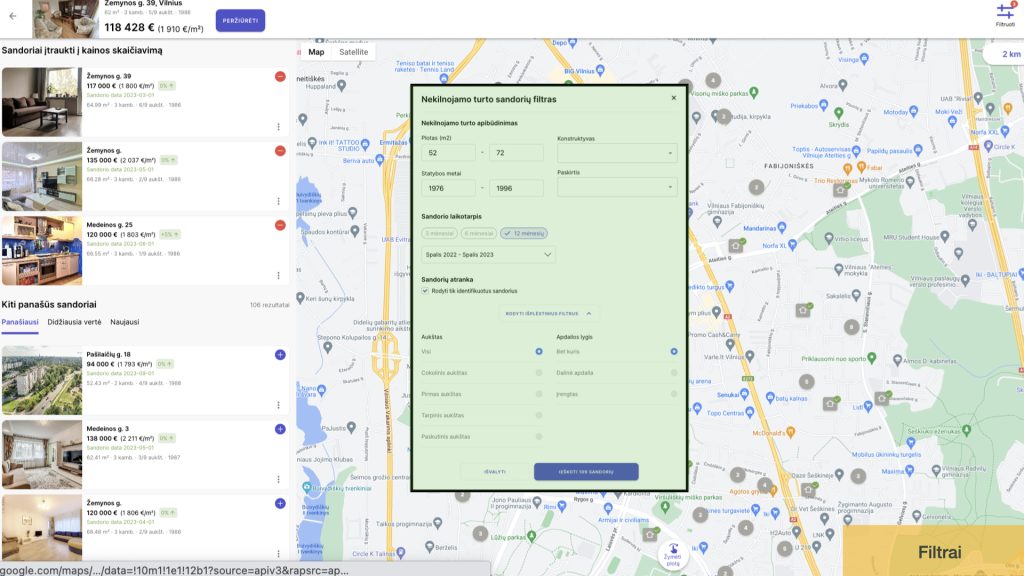Switch map to Satellite view
1024x576 pixels.
[353, 52]
